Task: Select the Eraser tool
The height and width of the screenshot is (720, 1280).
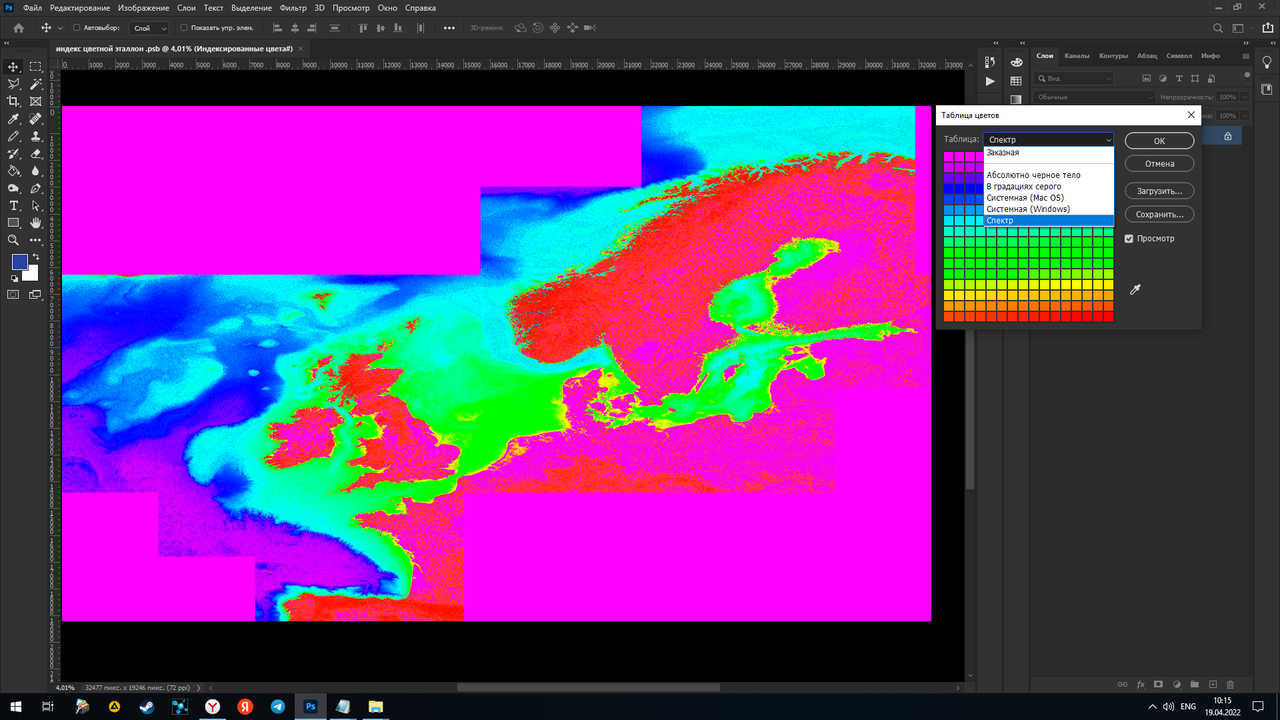Action: pos(36,154)
